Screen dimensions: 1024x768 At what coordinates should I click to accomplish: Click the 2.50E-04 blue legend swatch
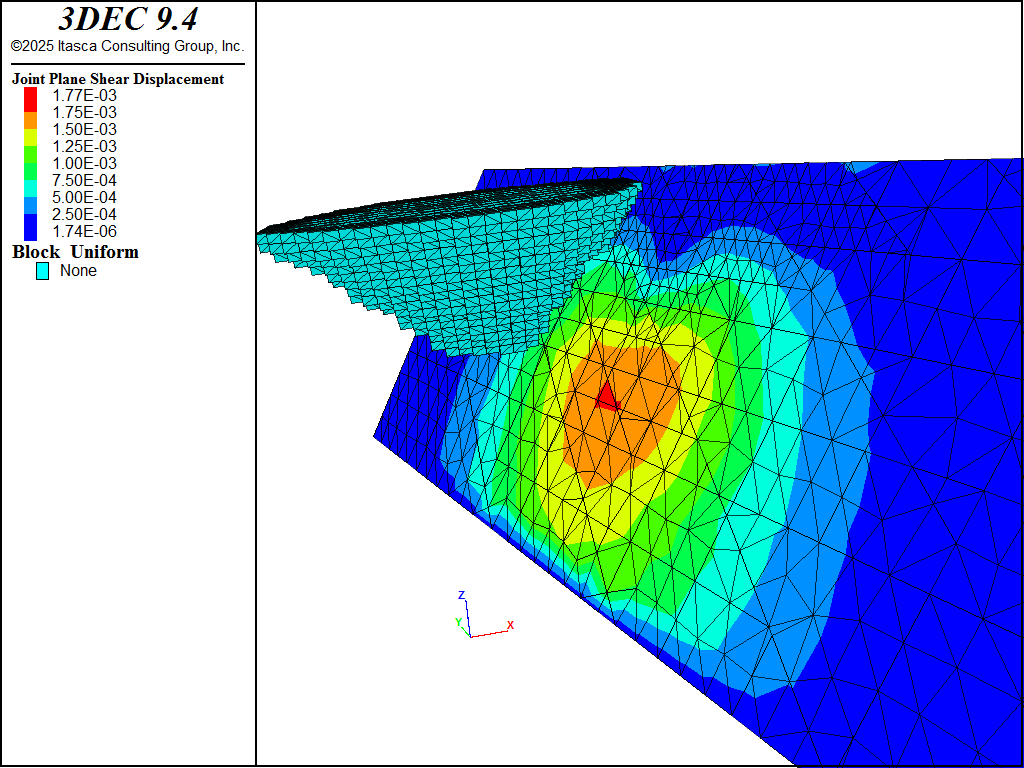(x=30, y=214)
